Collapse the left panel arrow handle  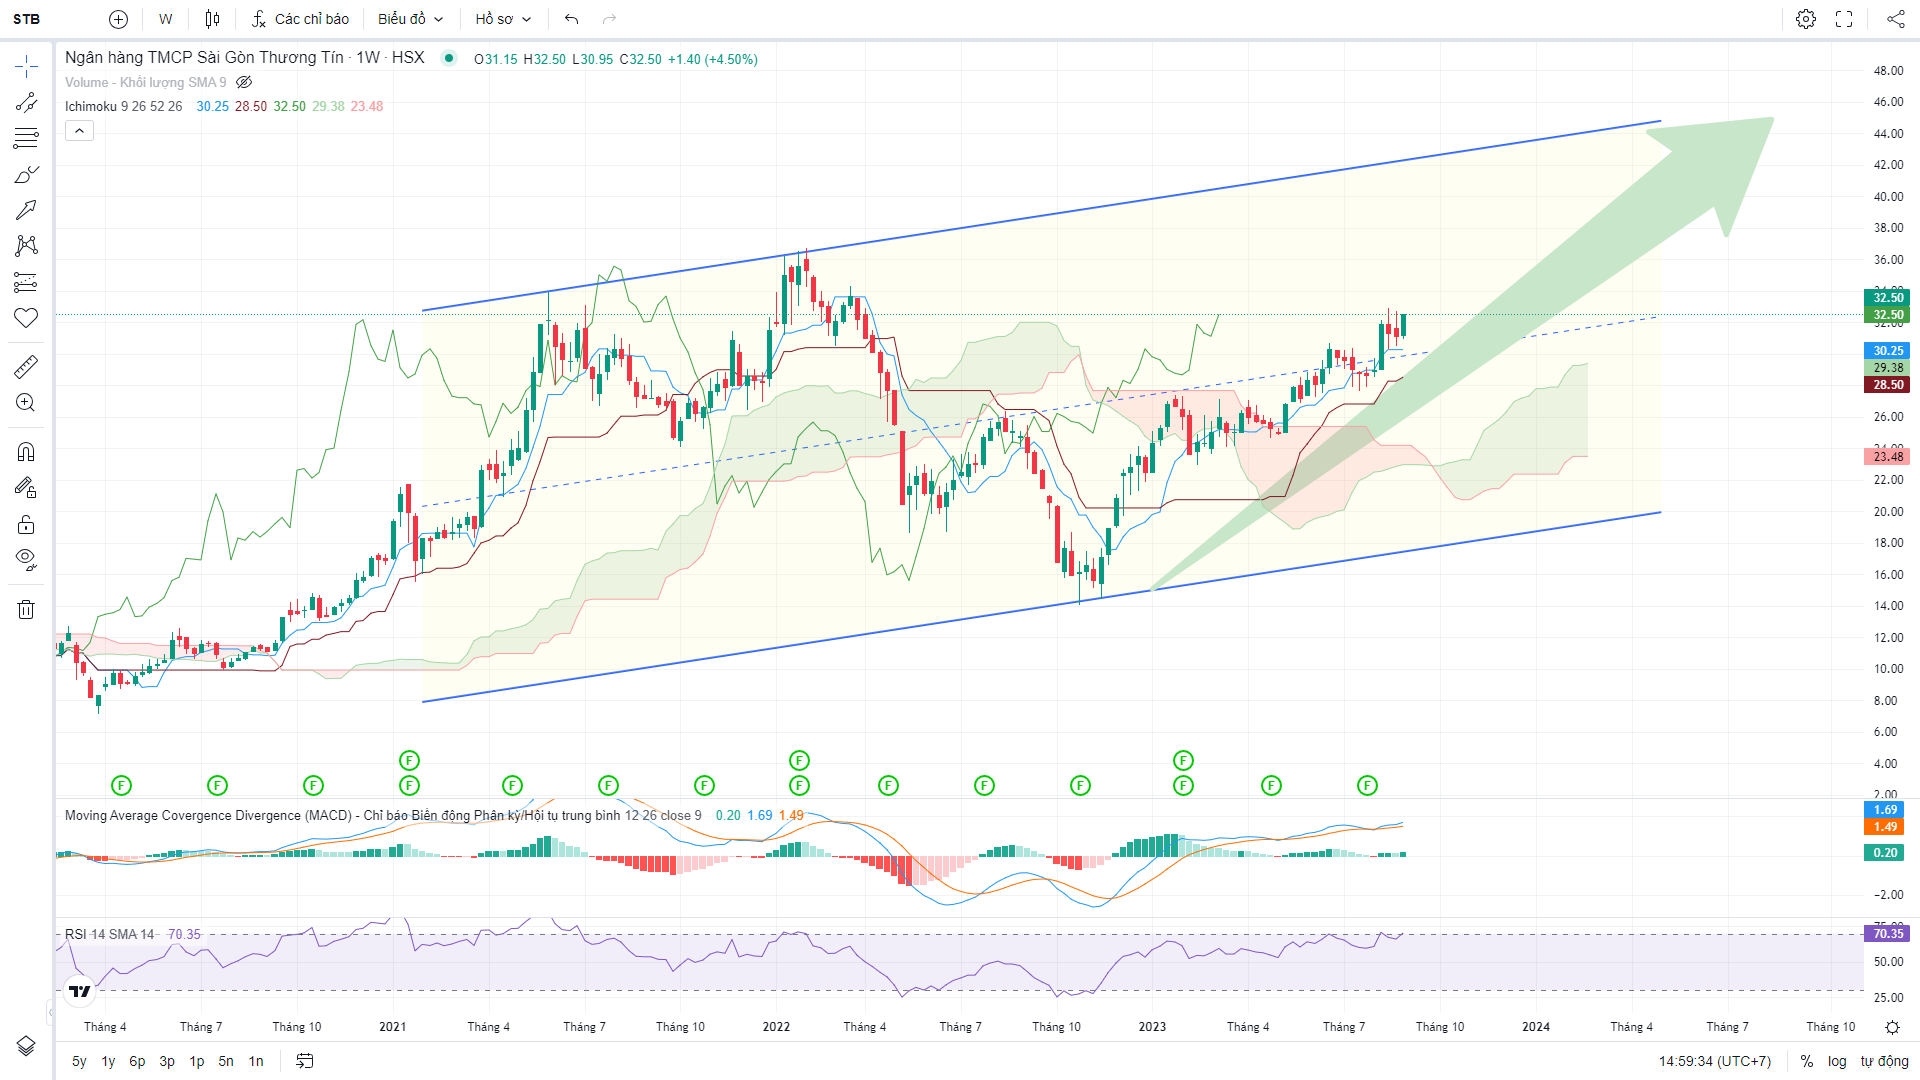coord(50,1012)
